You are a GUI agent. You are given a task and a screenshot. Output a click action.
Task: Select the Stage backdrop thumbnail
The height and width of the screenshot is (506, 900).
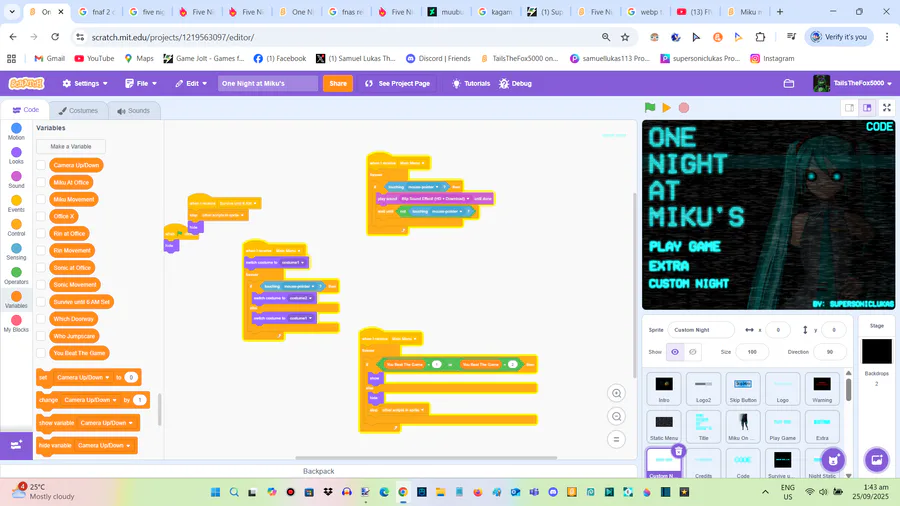(876, 352)
